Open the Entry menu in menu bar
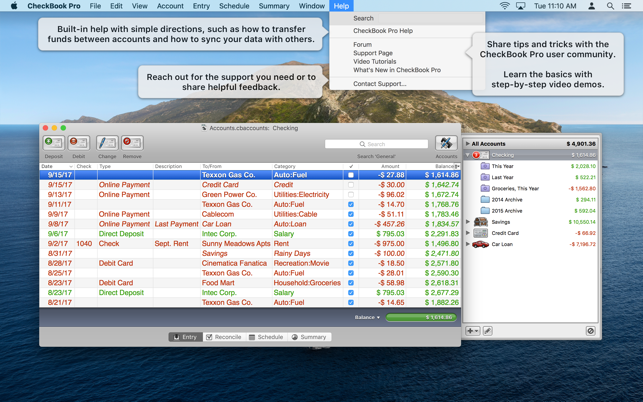The width and height of the screenshot is (643, 402). pos(201,6)
